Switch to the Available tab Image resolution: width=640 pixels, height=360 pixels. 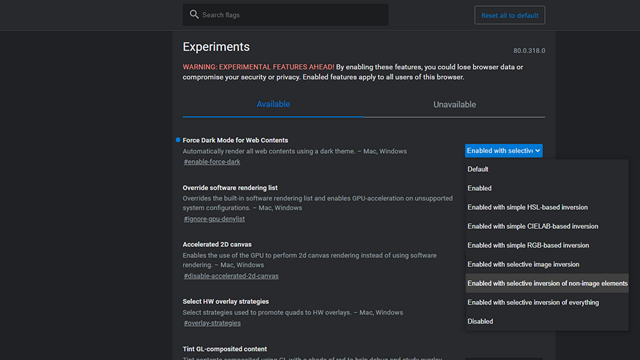[273, 104]
